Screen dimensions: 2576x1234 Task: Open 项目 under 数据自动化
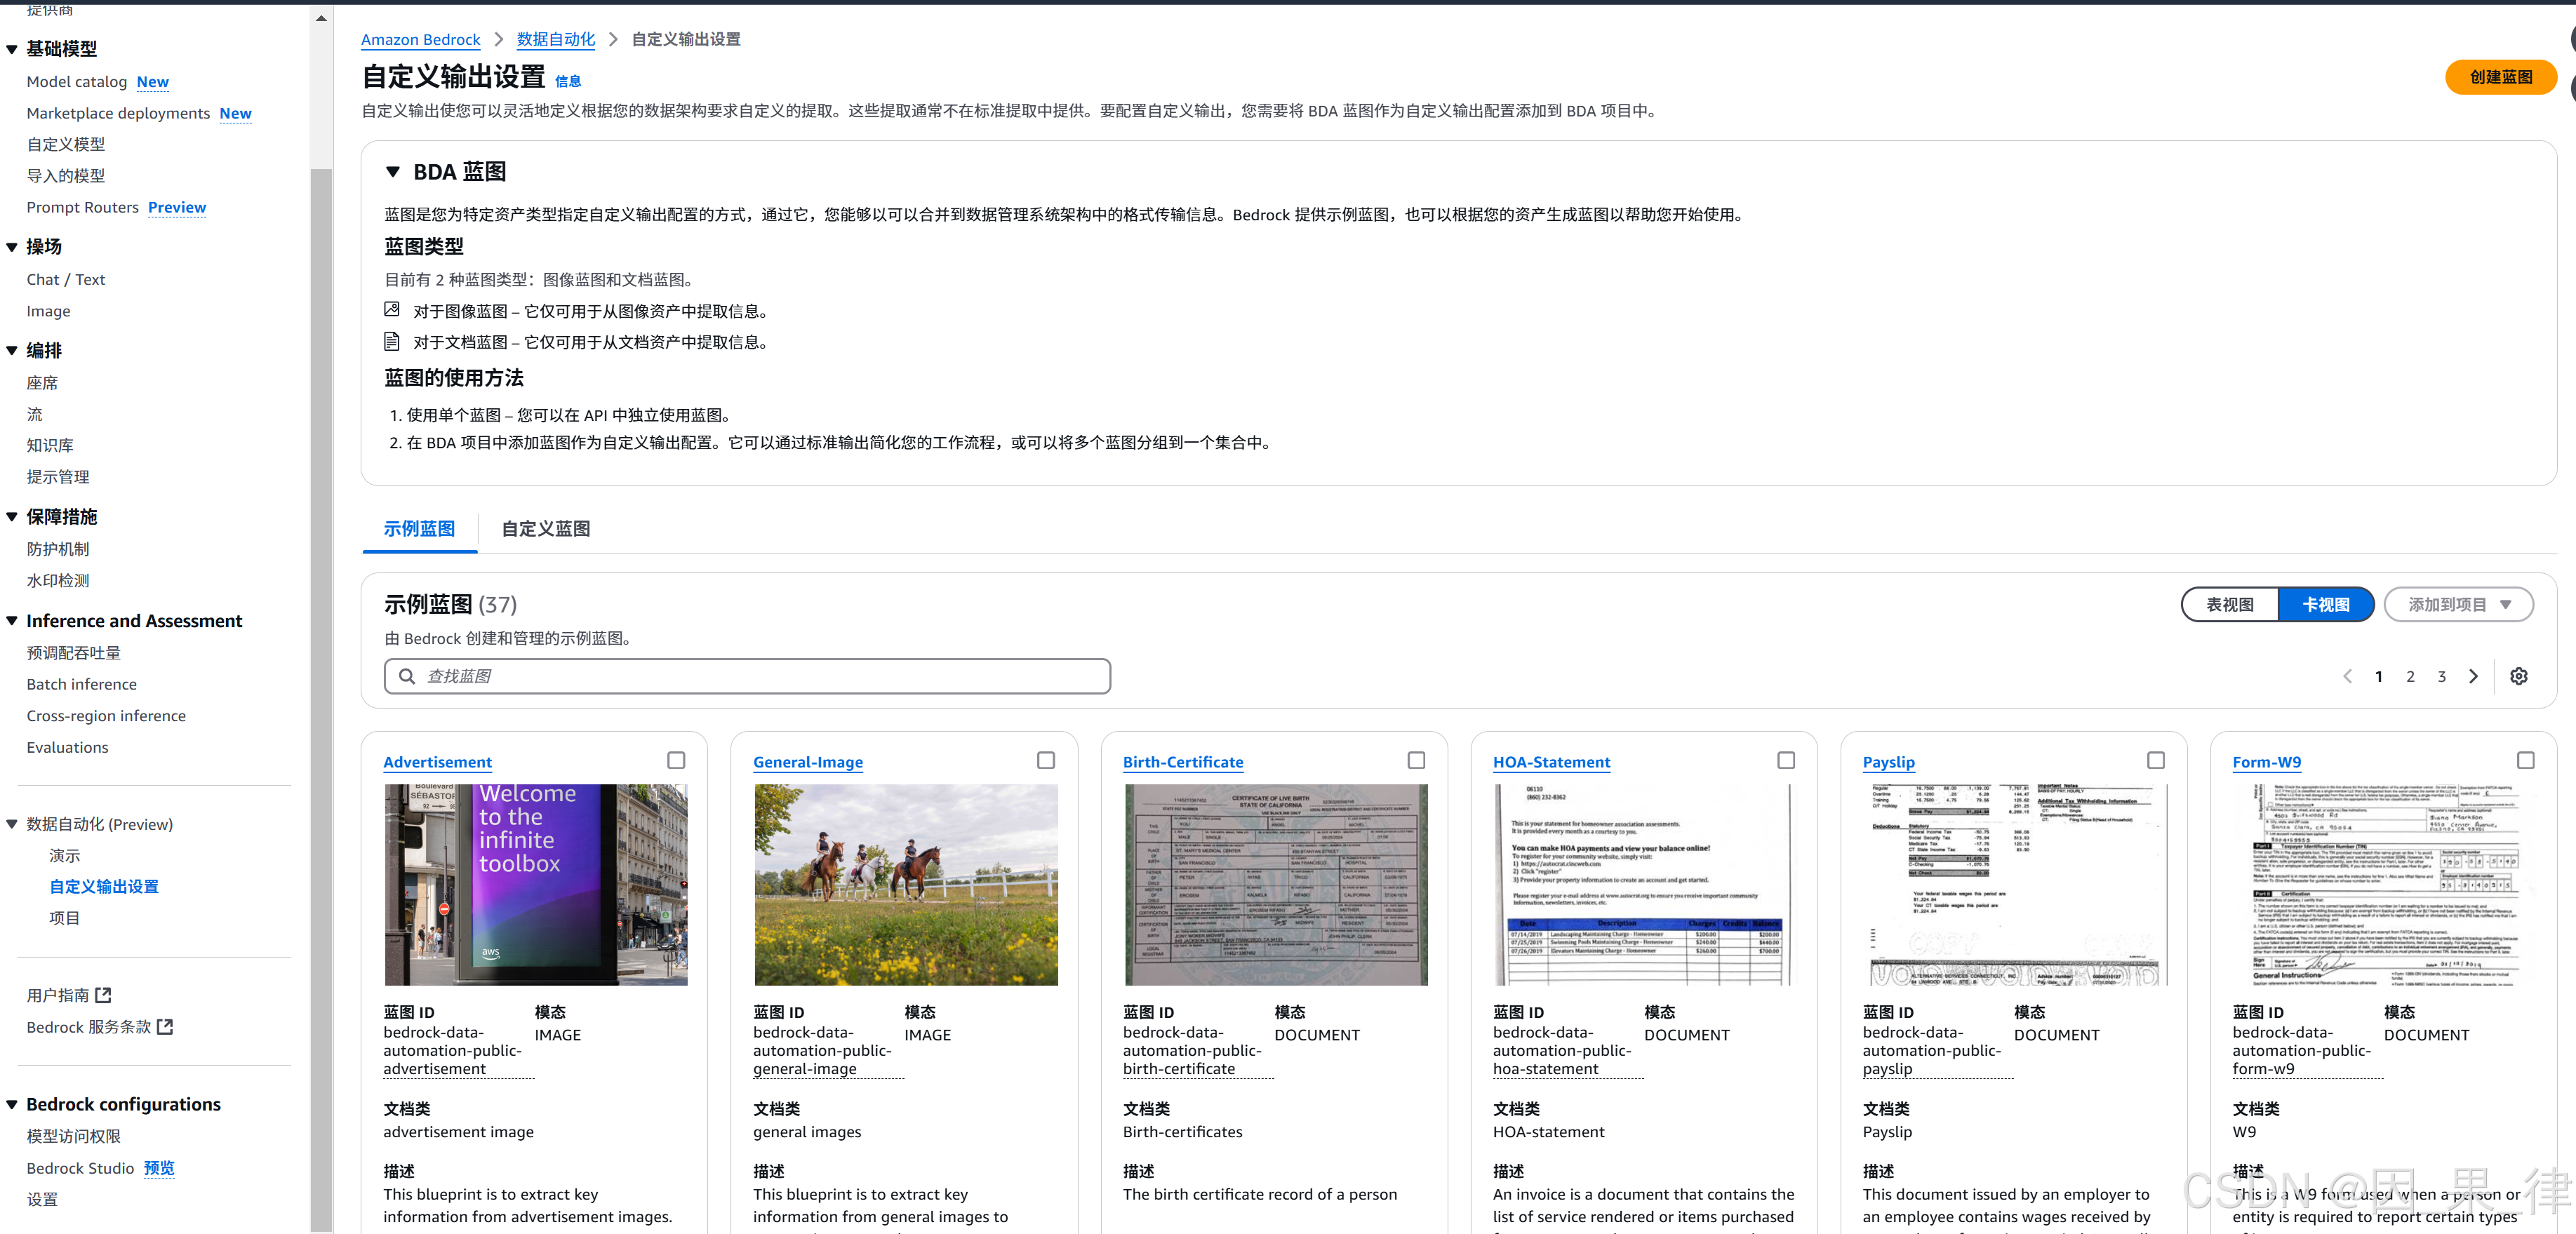(x=65, y=917)
